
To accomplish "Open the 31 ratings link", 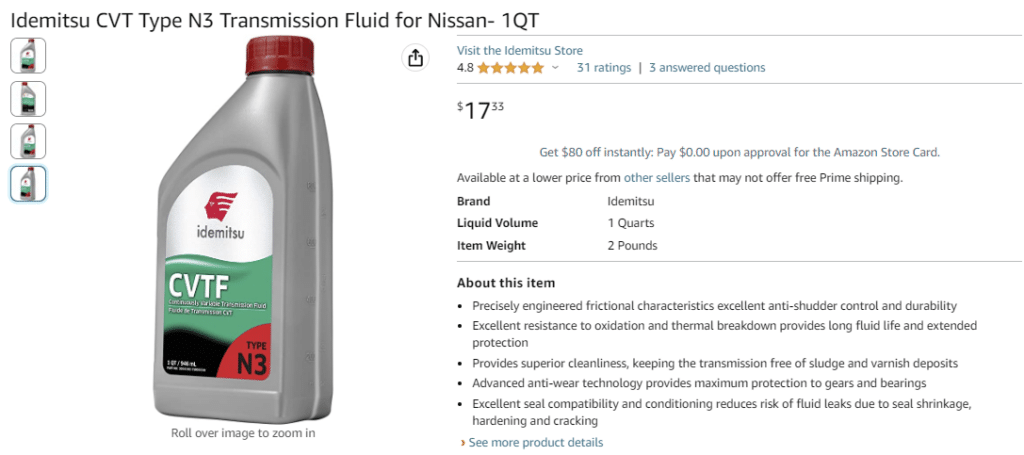I will pos(604,68).
